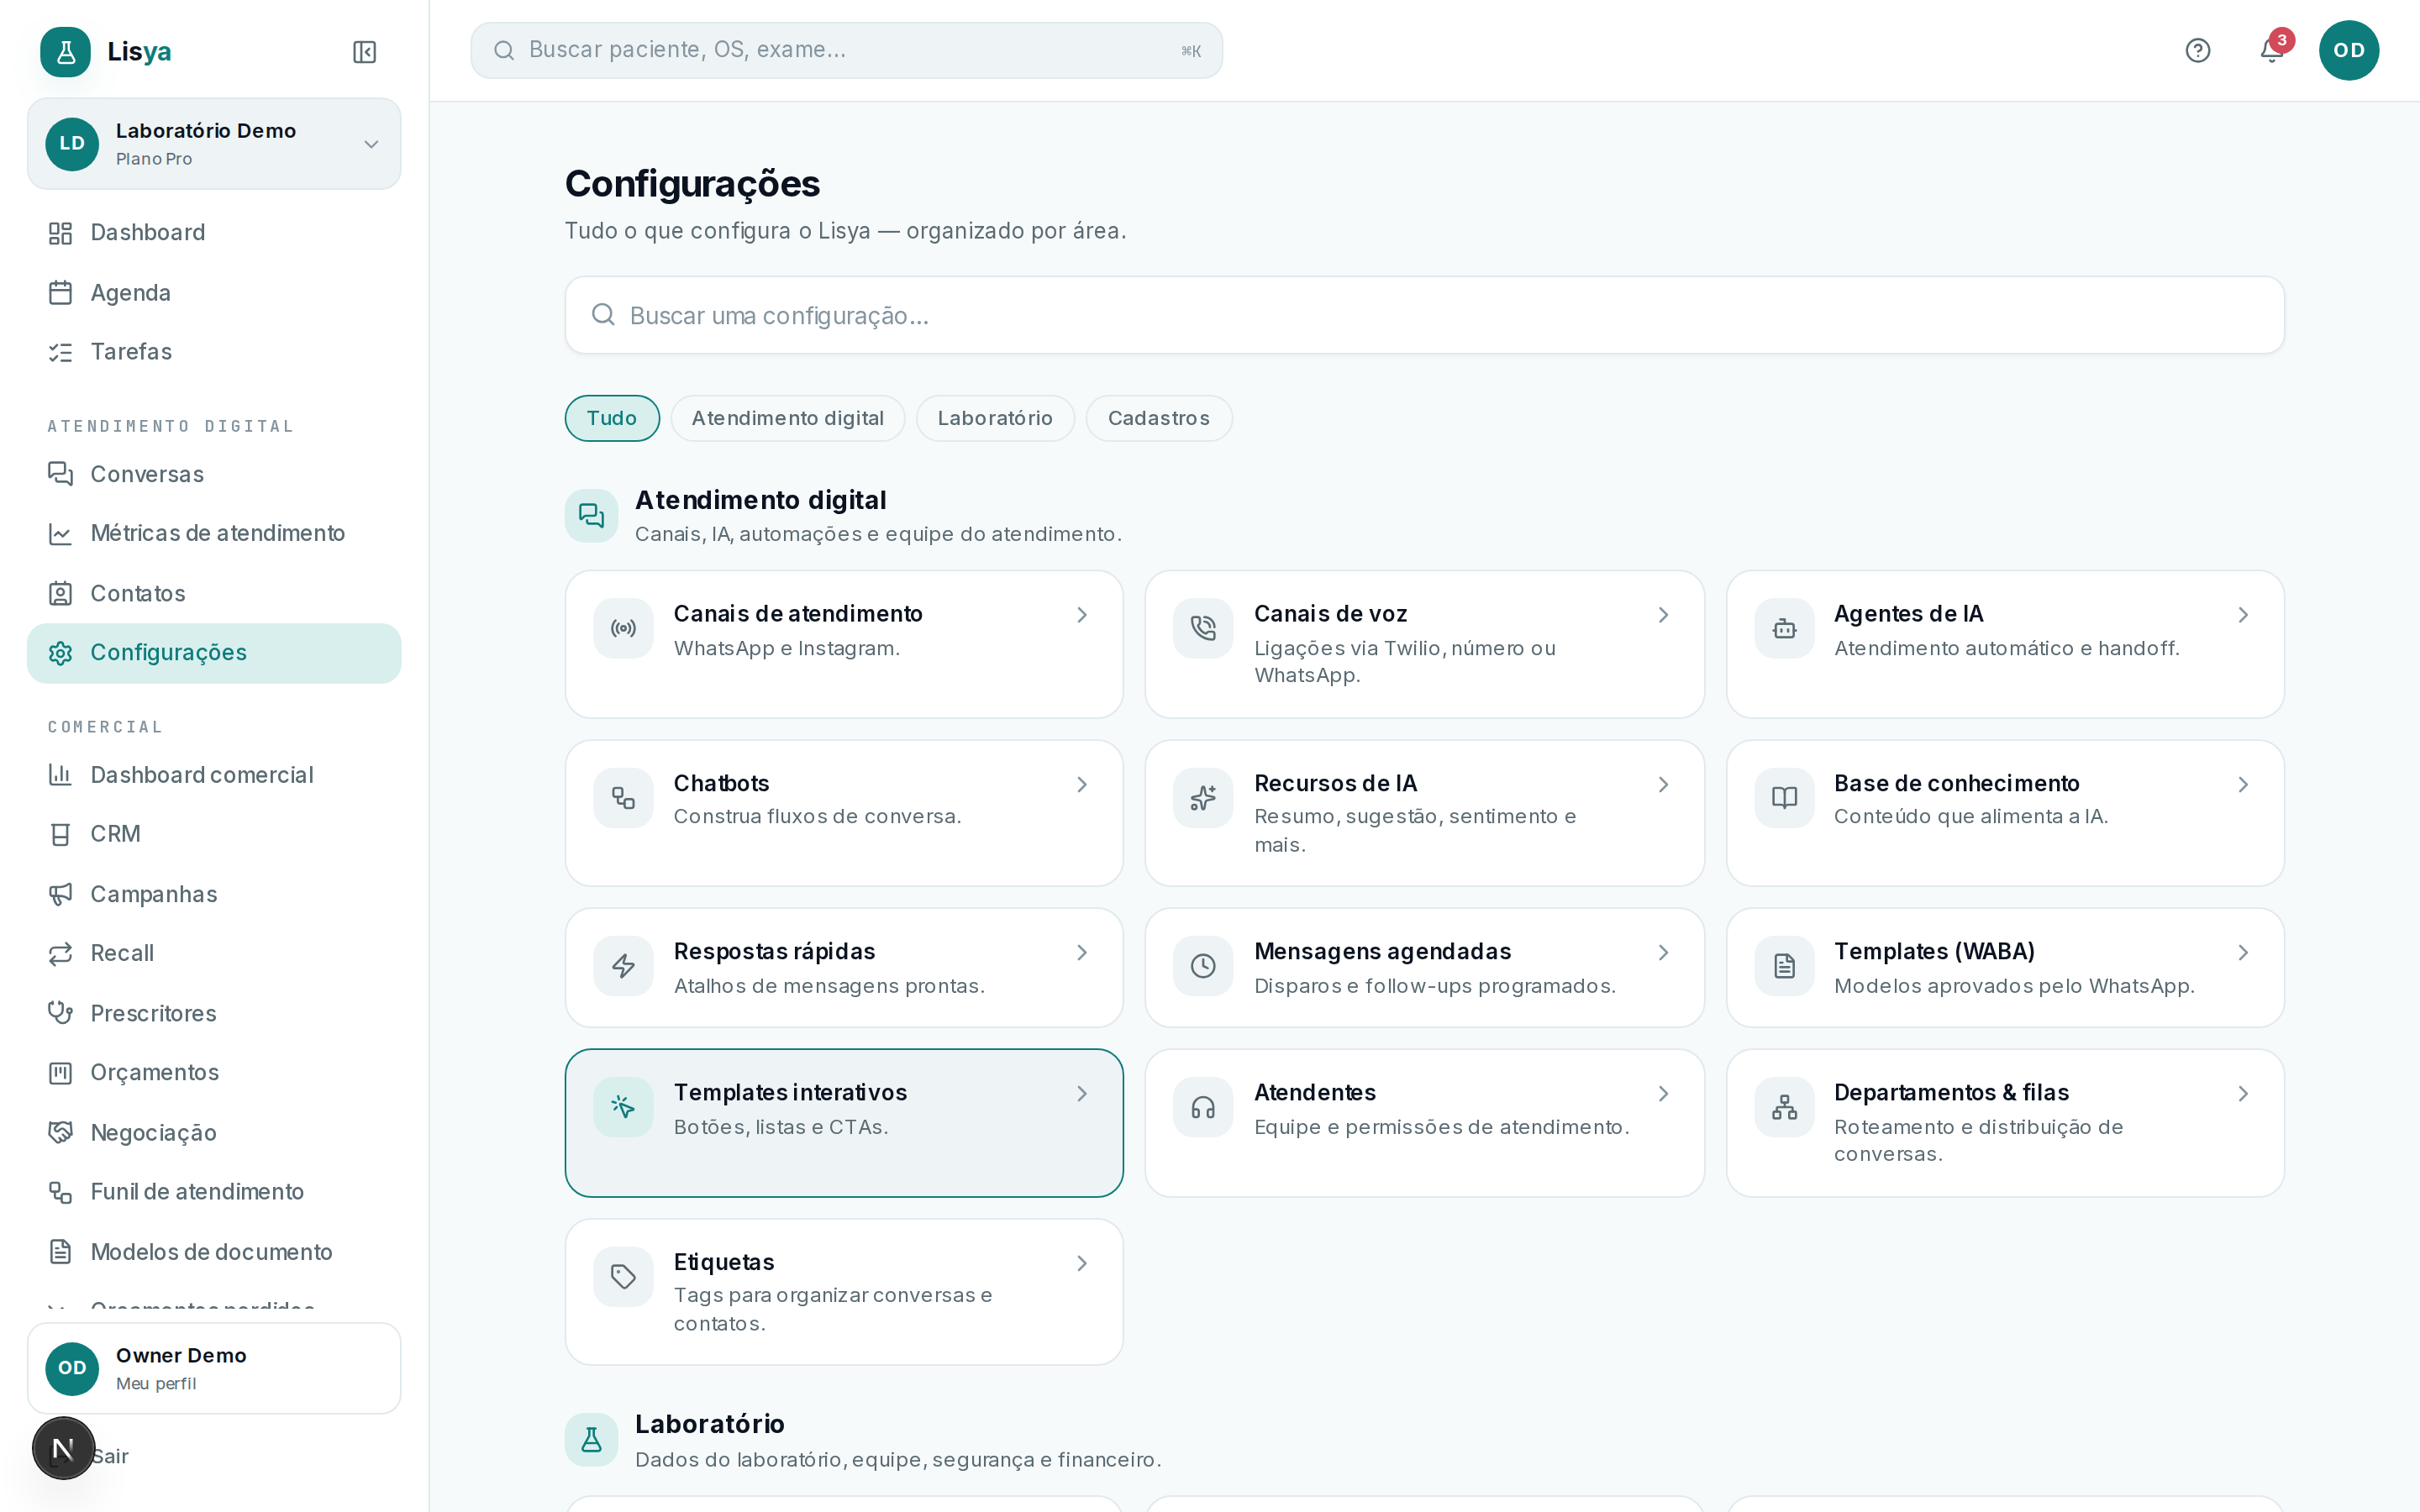Focus the Buscar paciente, OS, exame search field
Screen dimensions: 2420x1512
click(x=846, y=50)
